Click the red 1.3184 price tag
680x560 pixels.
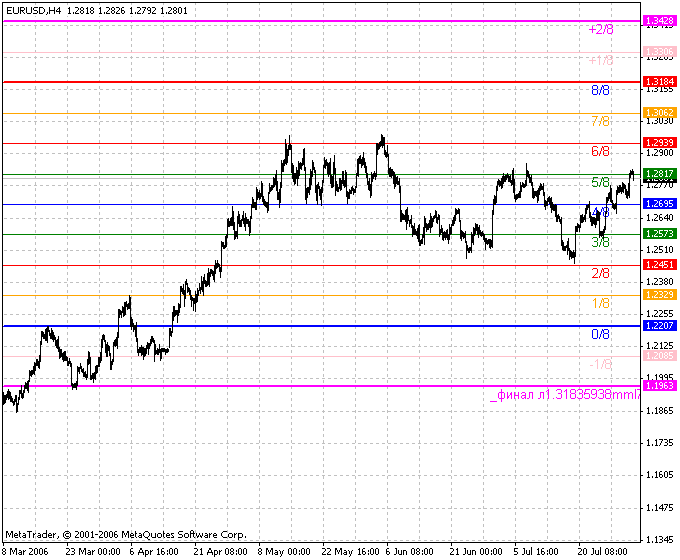click(659, 82)
